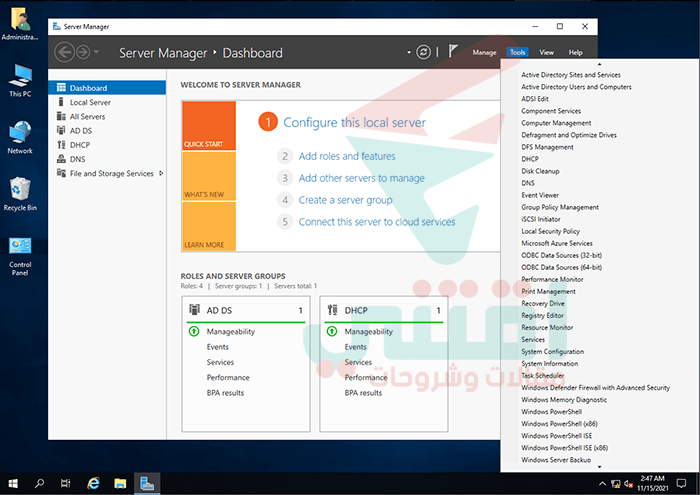The width and height of the screenshot is (700, 495).
Task: Open DHCP role tile header
Action: 384,310
